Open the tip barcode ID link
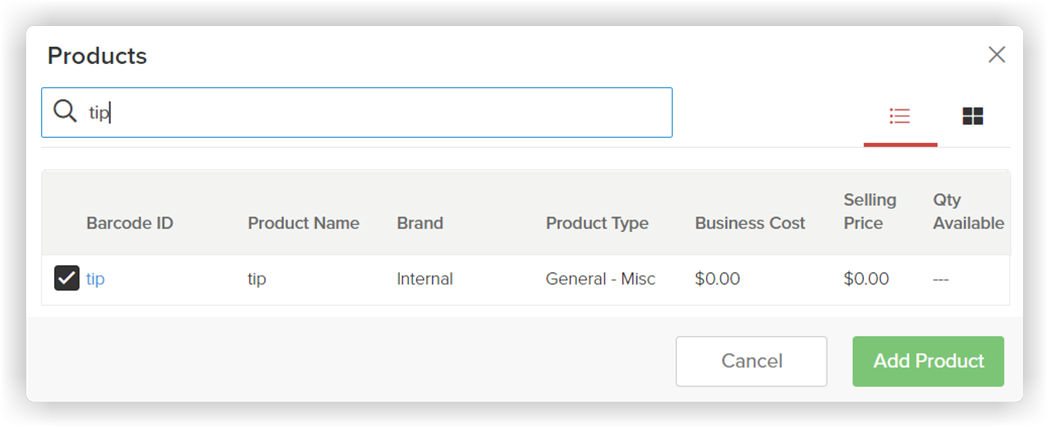The width and height of the screenshot is (1049, 427). 96,278
